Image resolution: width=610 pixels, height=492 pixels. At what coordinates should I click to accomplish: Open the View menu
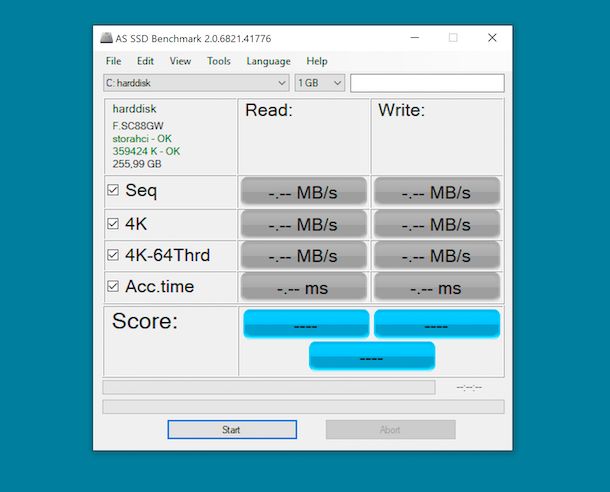[180, 61]
